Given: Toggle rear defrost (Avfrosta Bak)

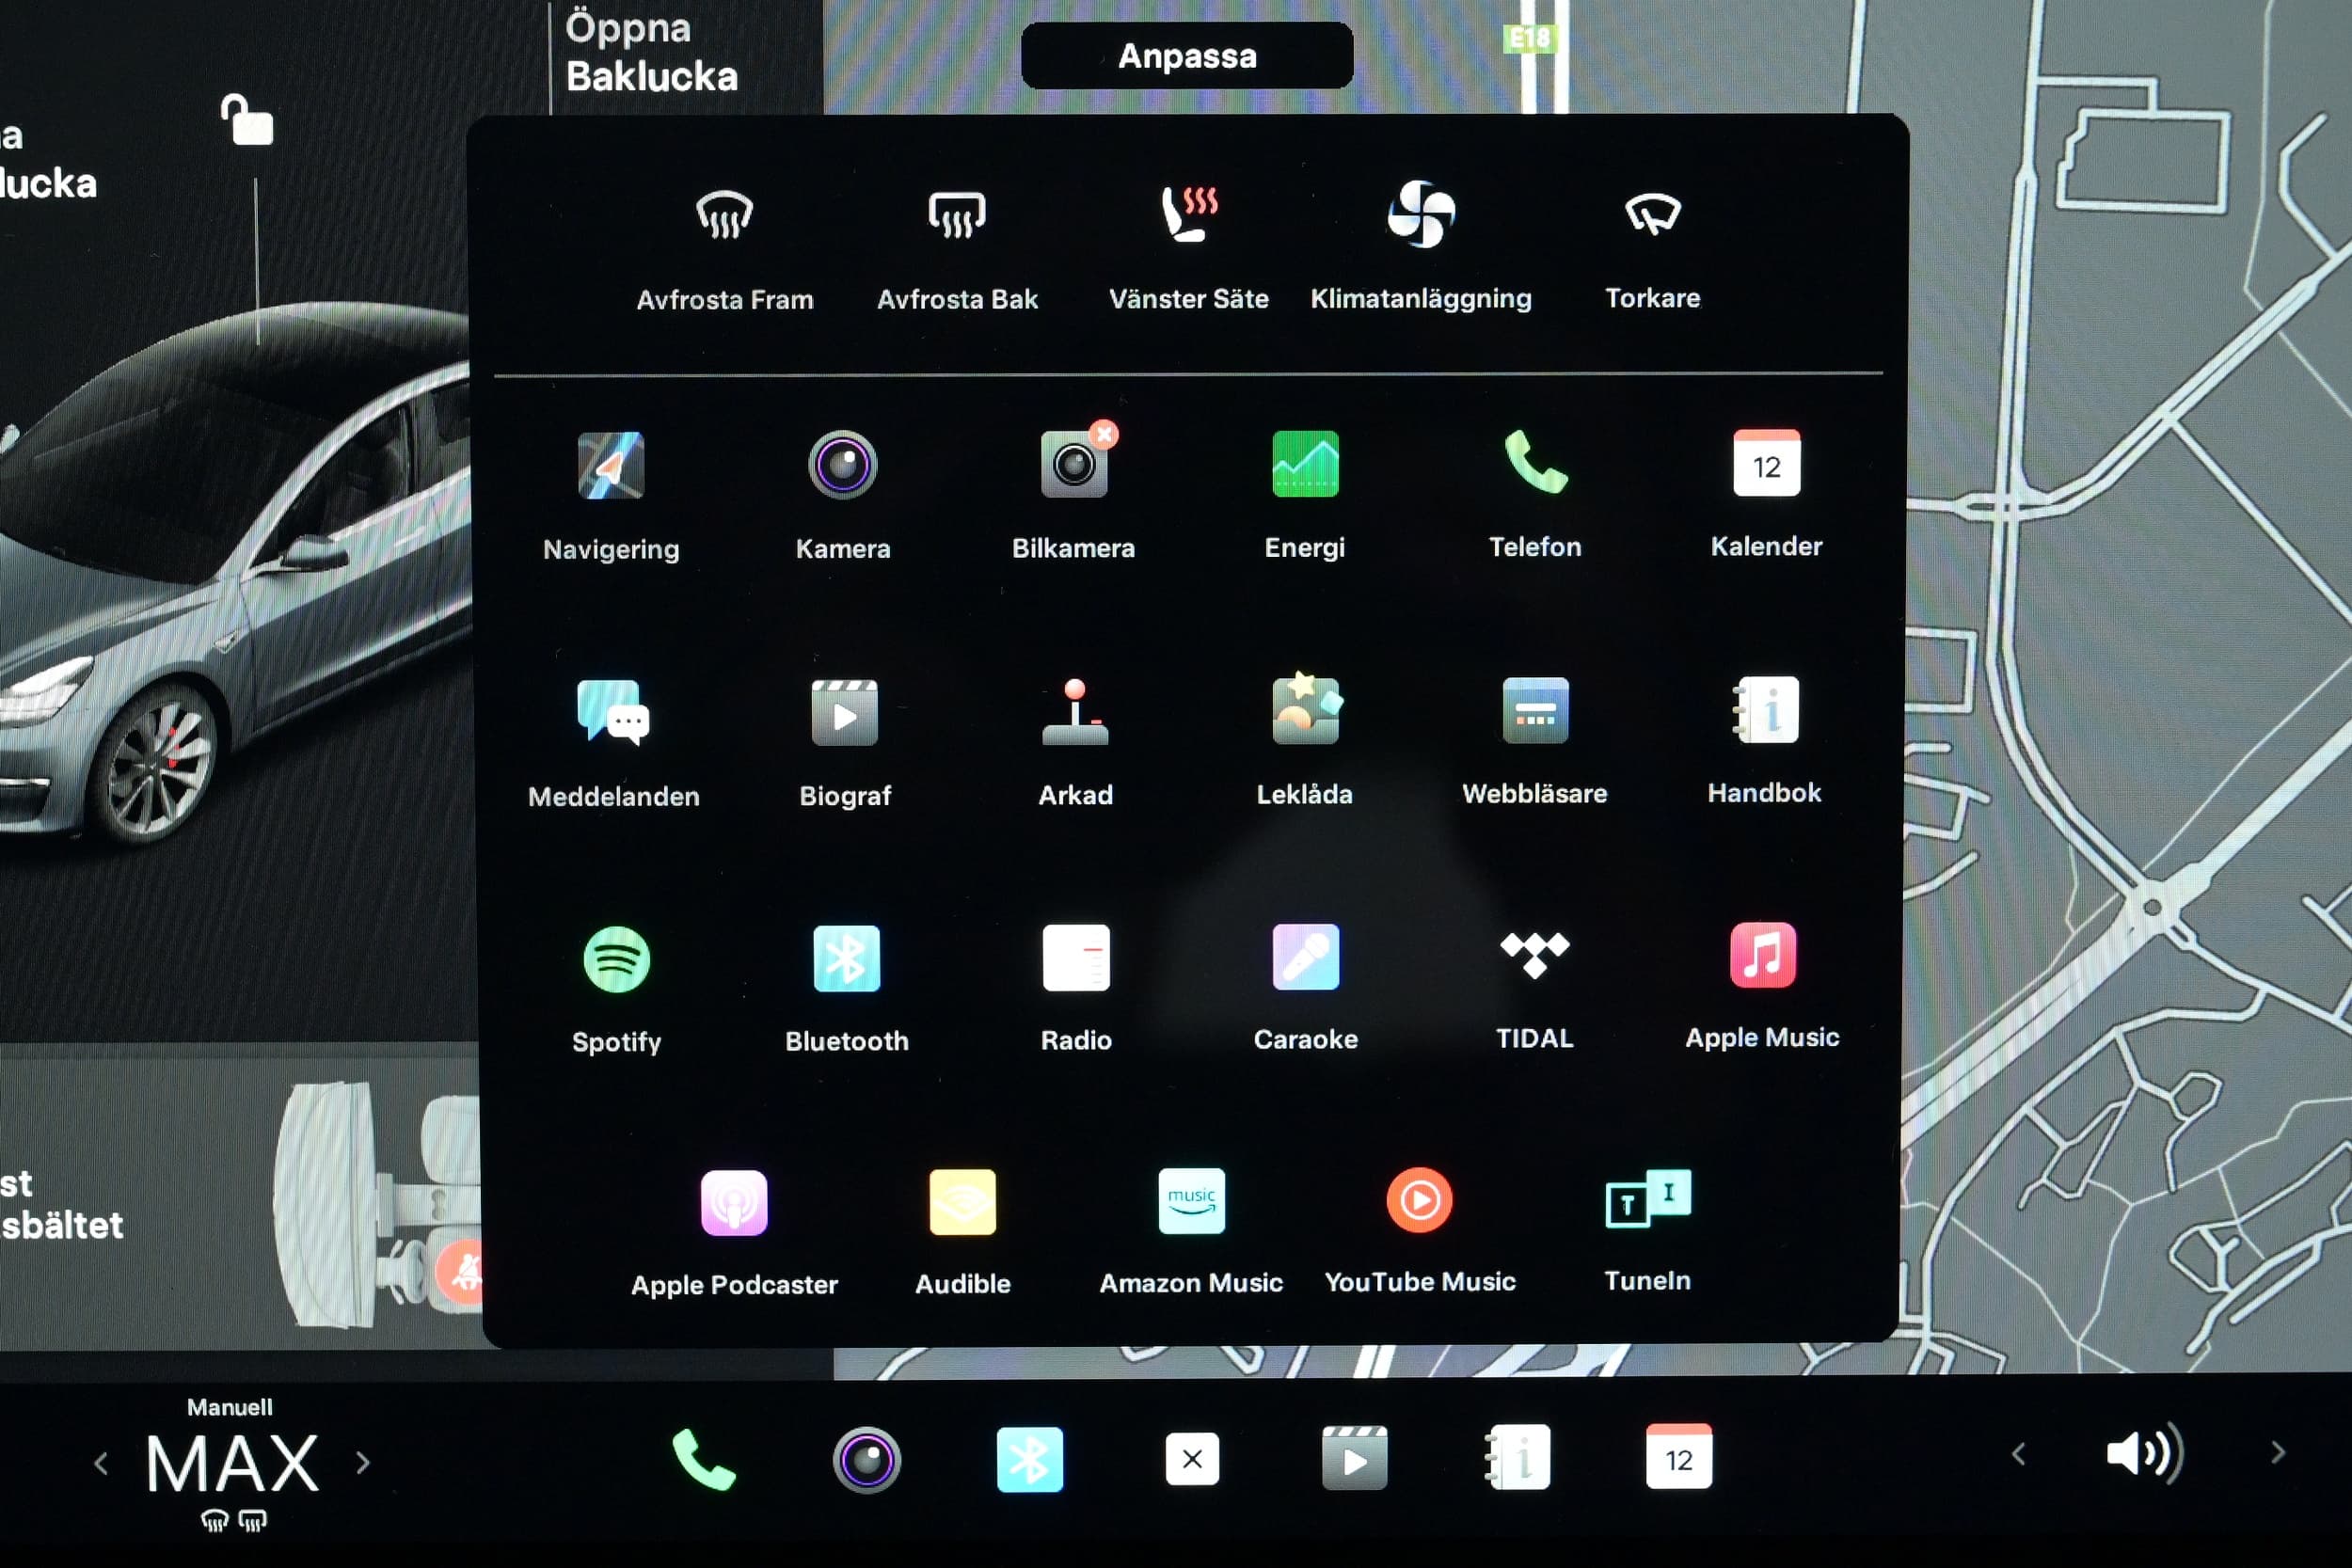Looking at the screenshot, I should pos(957,214).
